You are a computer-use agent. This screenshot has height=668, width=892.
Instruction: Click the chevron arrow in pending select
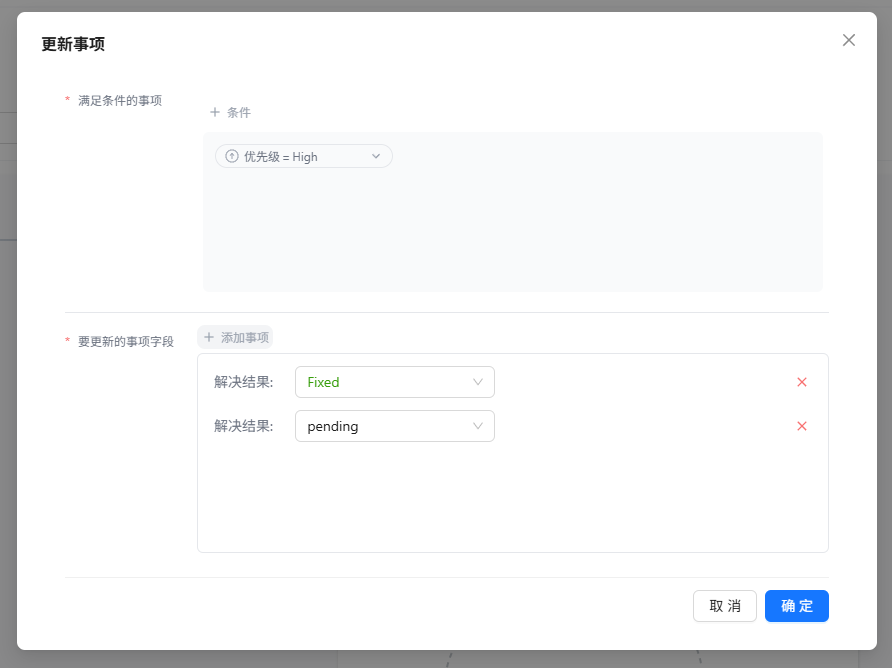point(478,426)
